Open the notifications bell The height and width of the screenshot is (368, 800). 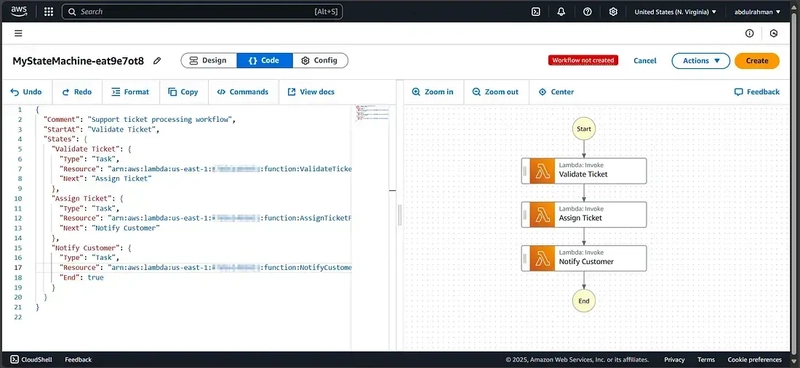point(561,12)
